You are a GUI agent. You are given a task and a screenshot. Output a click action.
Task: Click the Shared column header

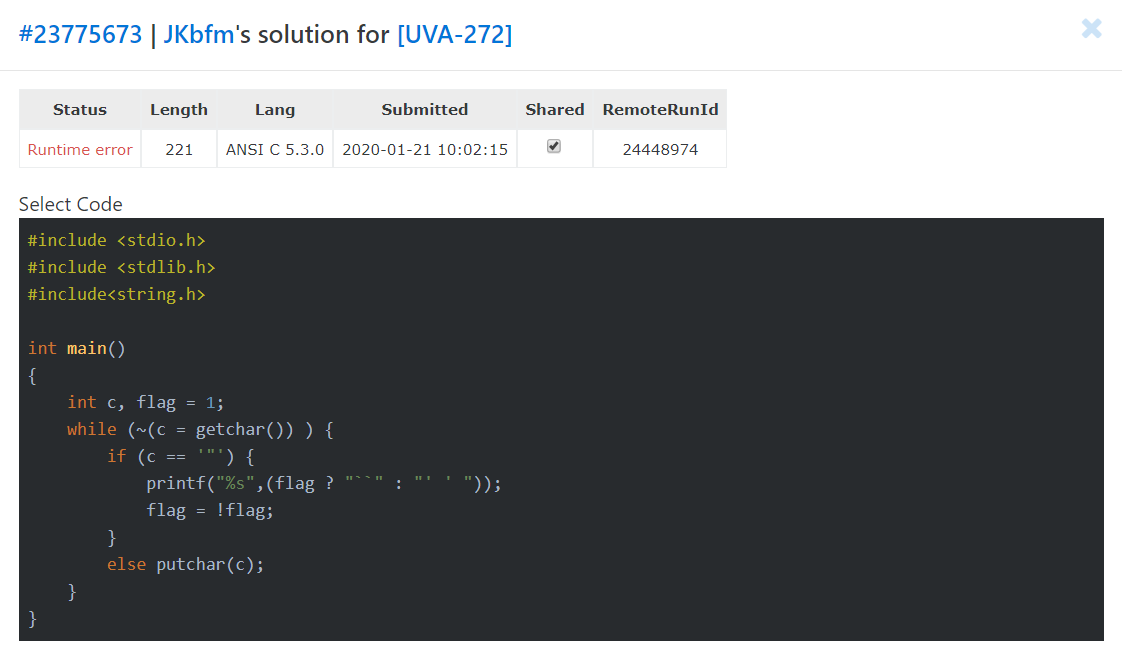[x=555, y=110]
